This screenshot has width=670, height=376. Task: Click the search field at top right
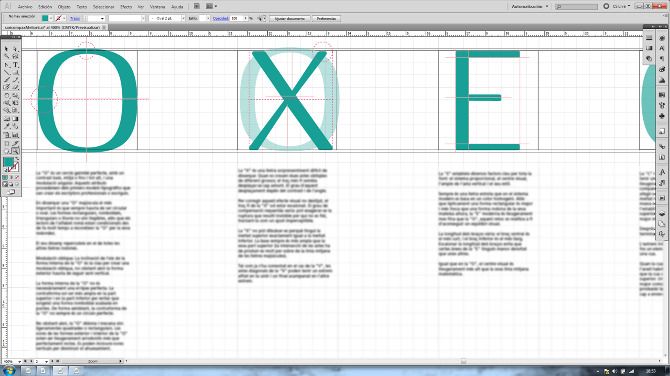(x=576, y=6)
